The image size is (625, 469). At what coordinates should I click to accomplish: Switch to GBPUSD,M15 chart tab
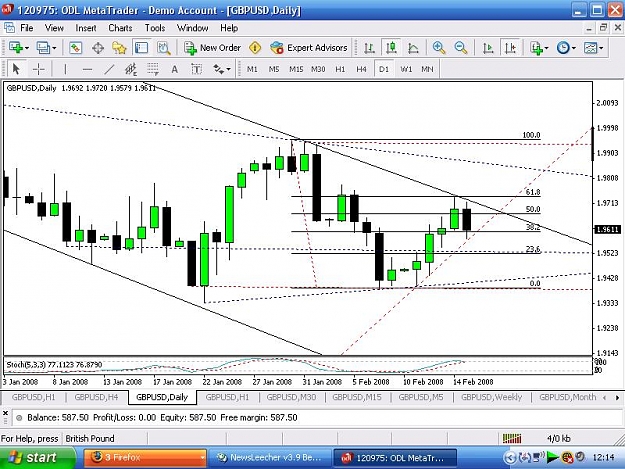coord(357,397)
